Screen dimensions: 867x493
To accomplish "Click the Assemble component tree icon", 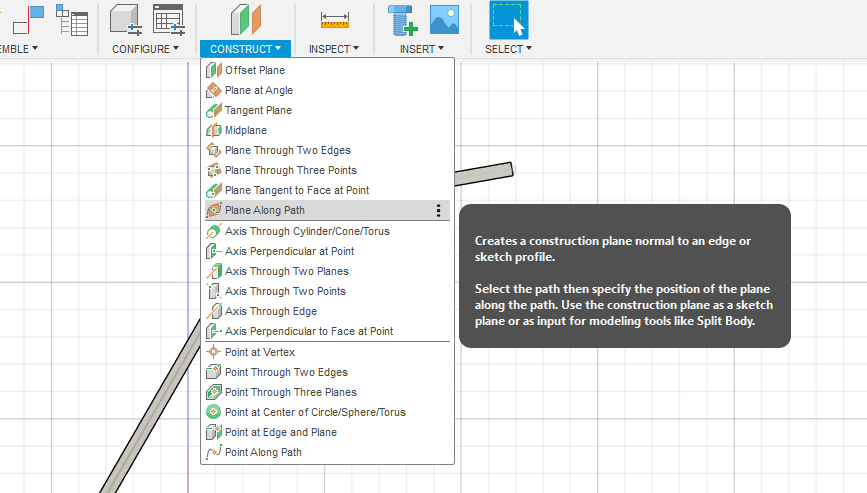I will click(x=72, y=20).
